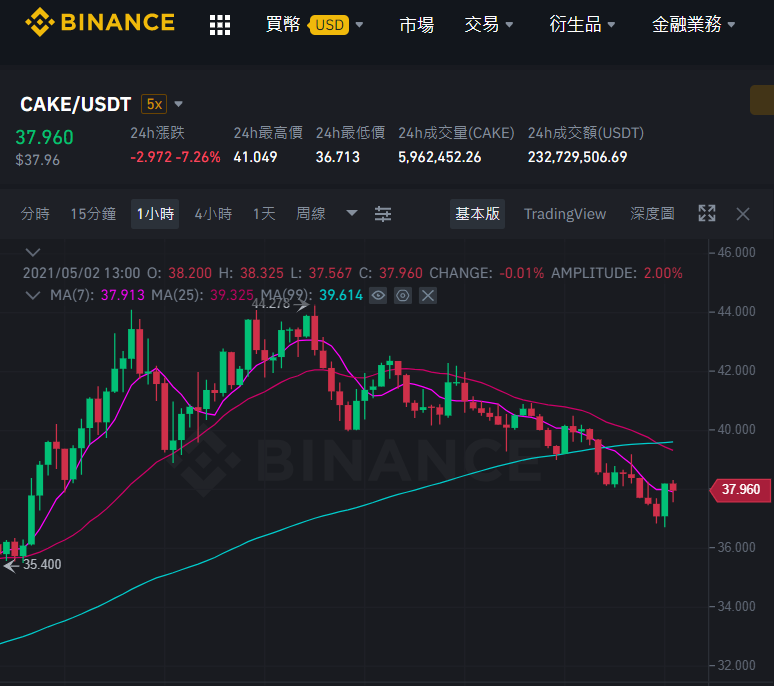Click the last price 37.960 in green
The height and width of the screenshot is (686, 774).
pyautogui.click(x=44, y=137)
